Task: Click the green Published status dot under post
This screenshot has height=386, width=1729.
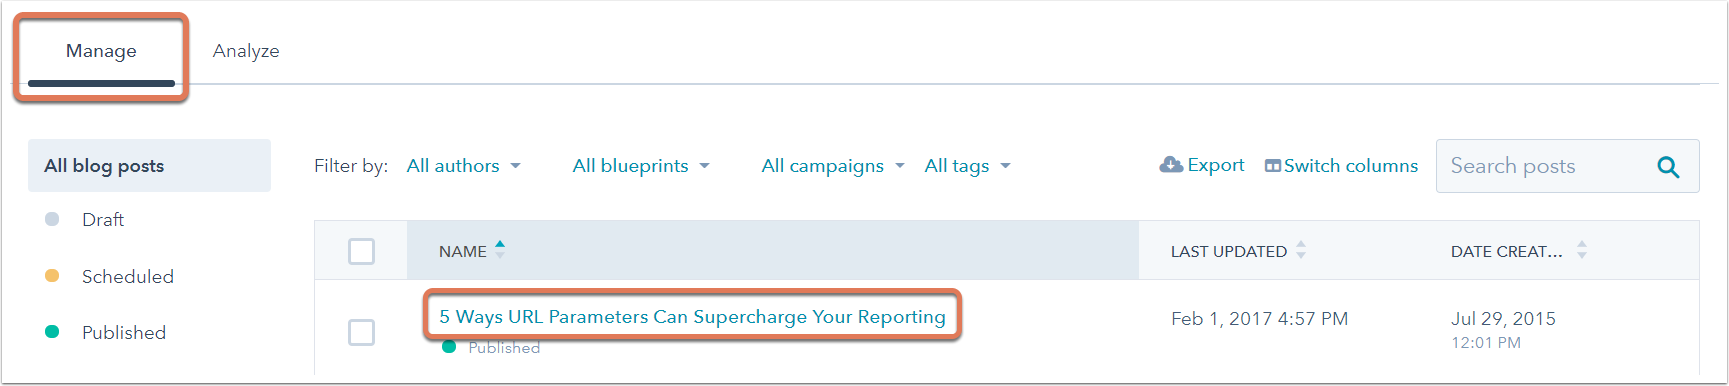Action: tap(449, 347)
